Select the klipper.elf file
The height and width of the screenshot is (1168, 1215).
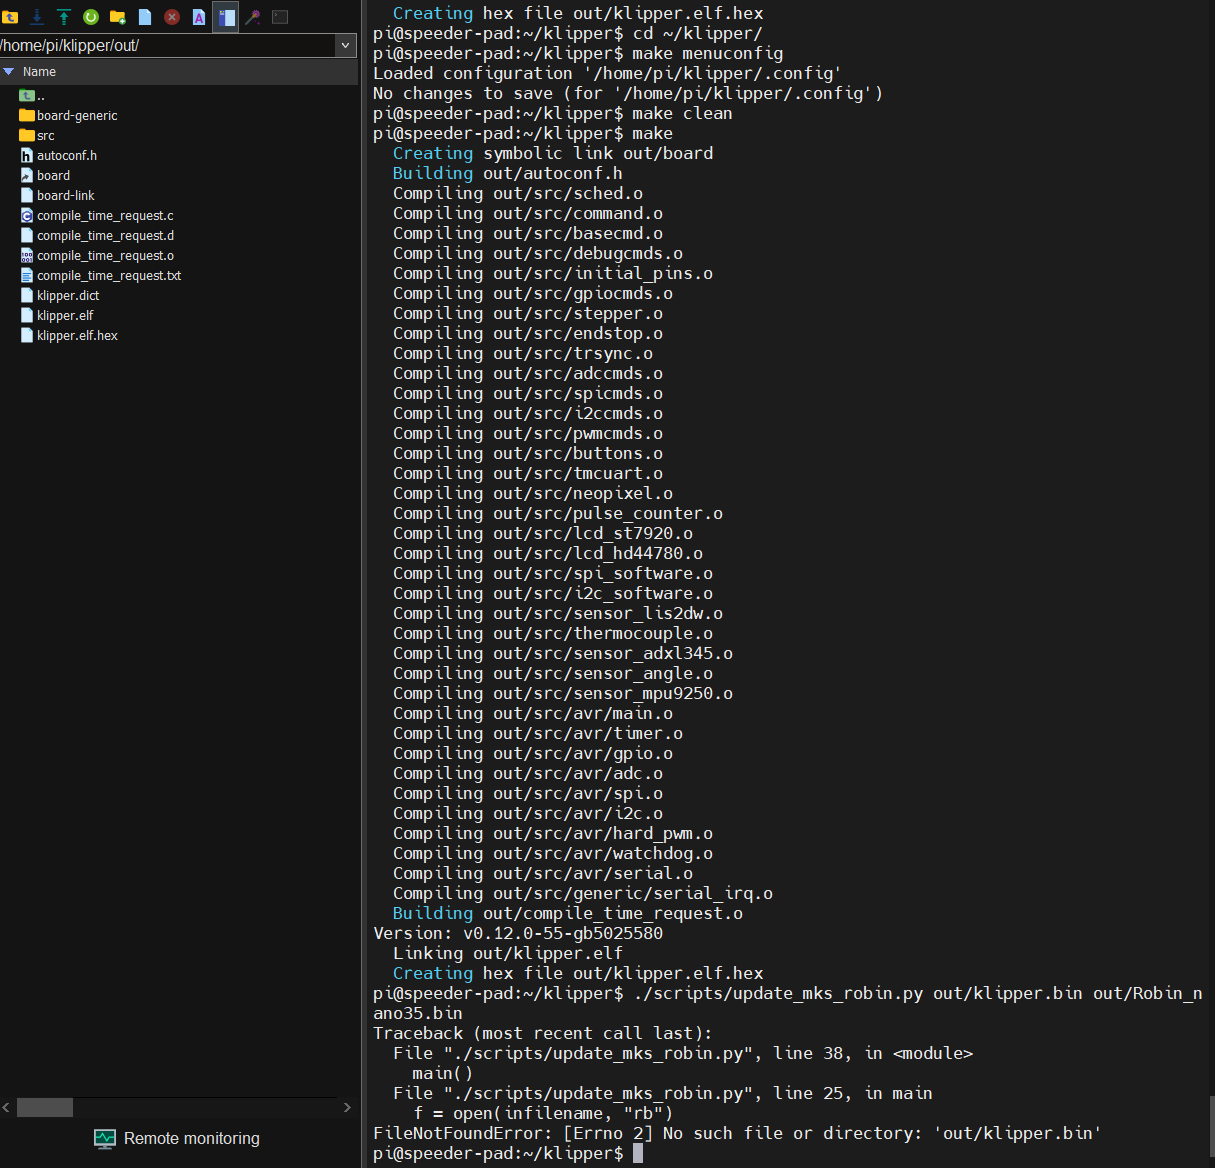(56, 316)
